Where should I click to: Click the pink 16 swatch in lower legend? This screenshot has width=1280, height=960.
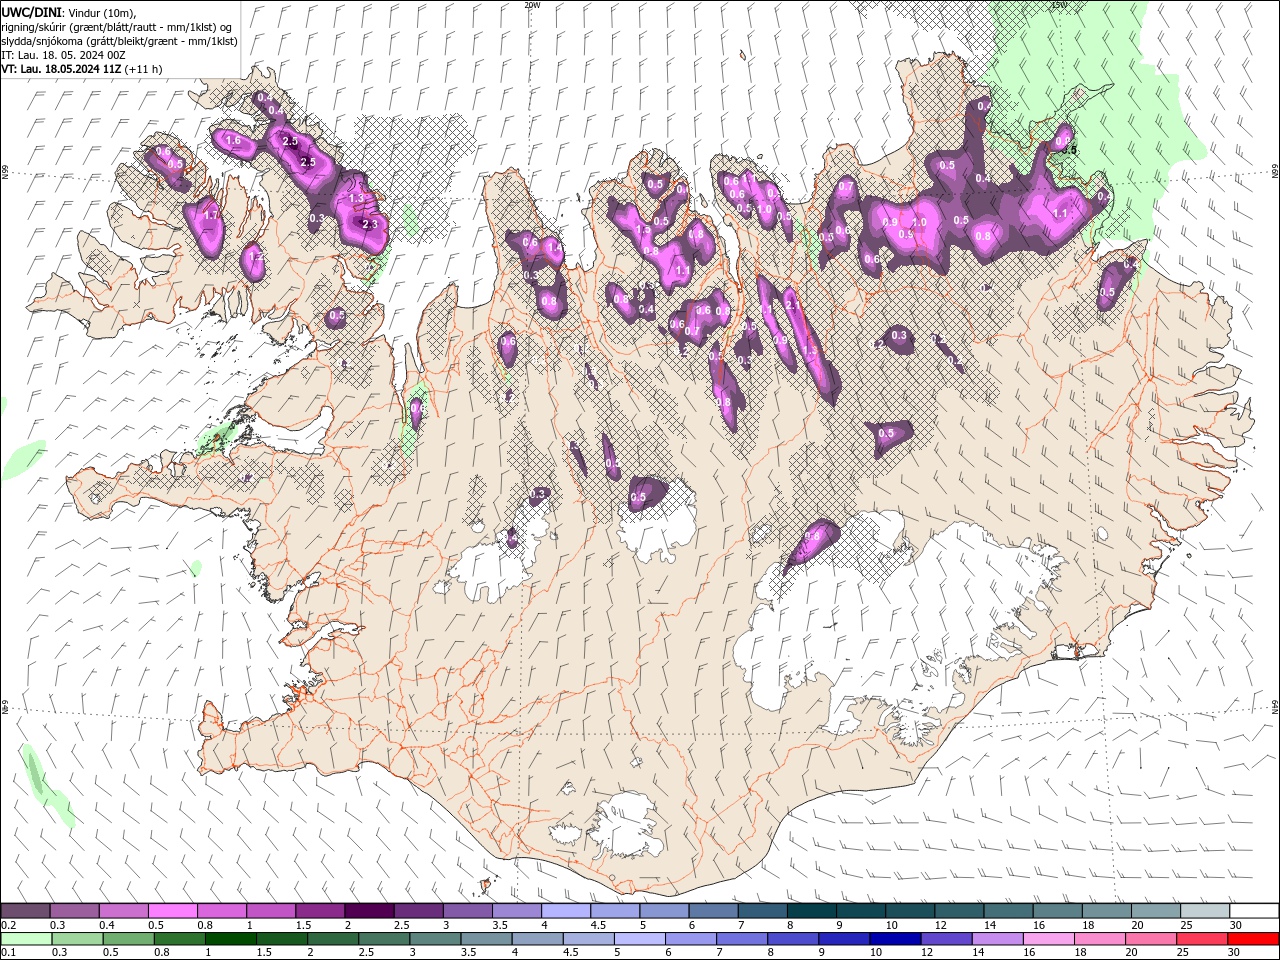1048,938
